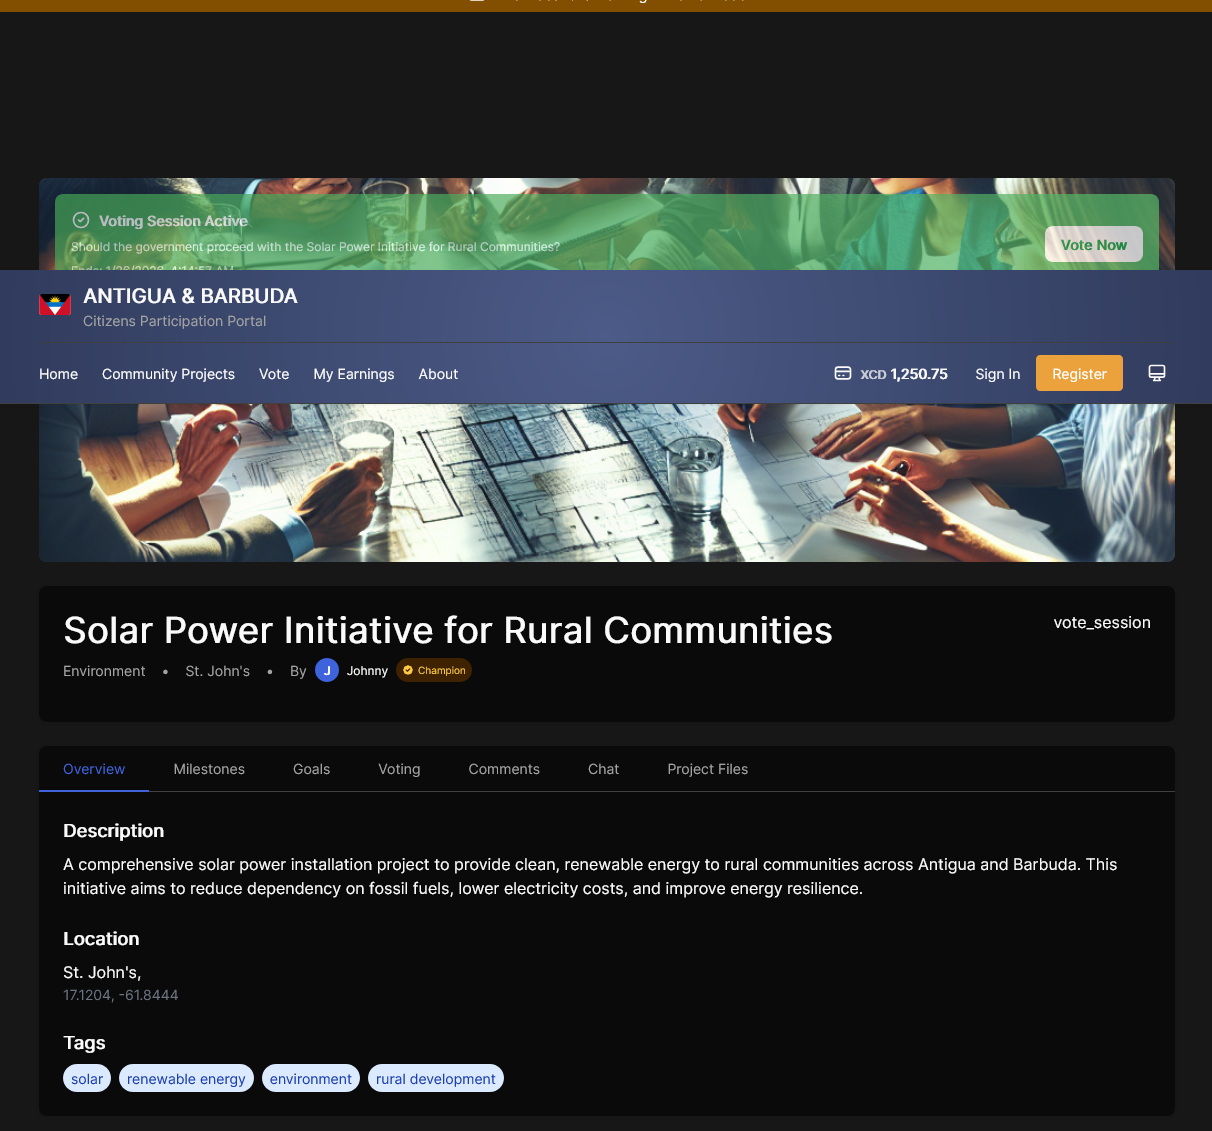
Task: Click the Antigua & Barbuda flag icon
Action: pyautogui.click(x=55, y=305)
